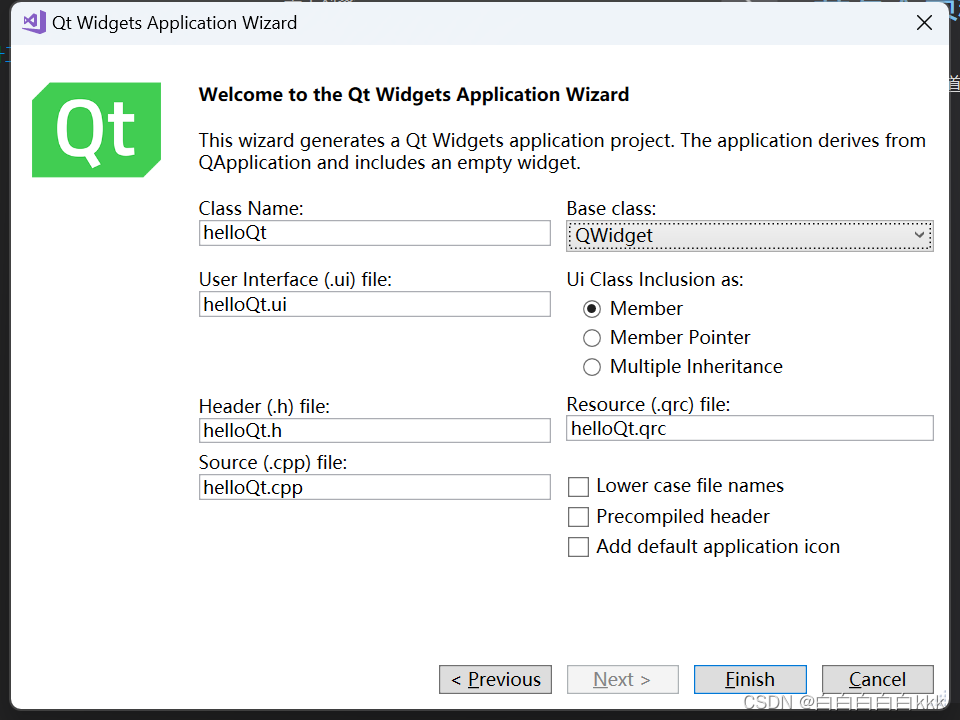Click the 'Resource (.qrc) file:' label
The width and height of the screenshot is (960, 720).
(648, 405)
